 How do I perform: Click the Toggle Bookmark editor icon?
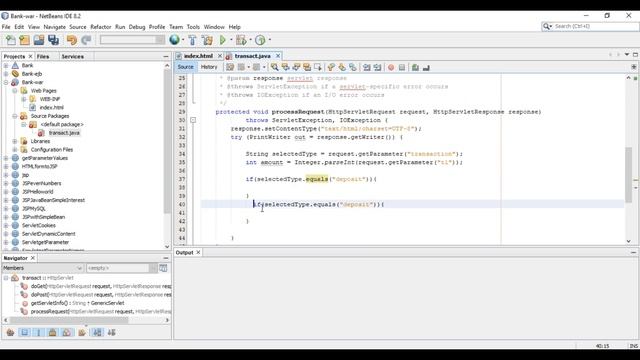[x=353, y=67]
